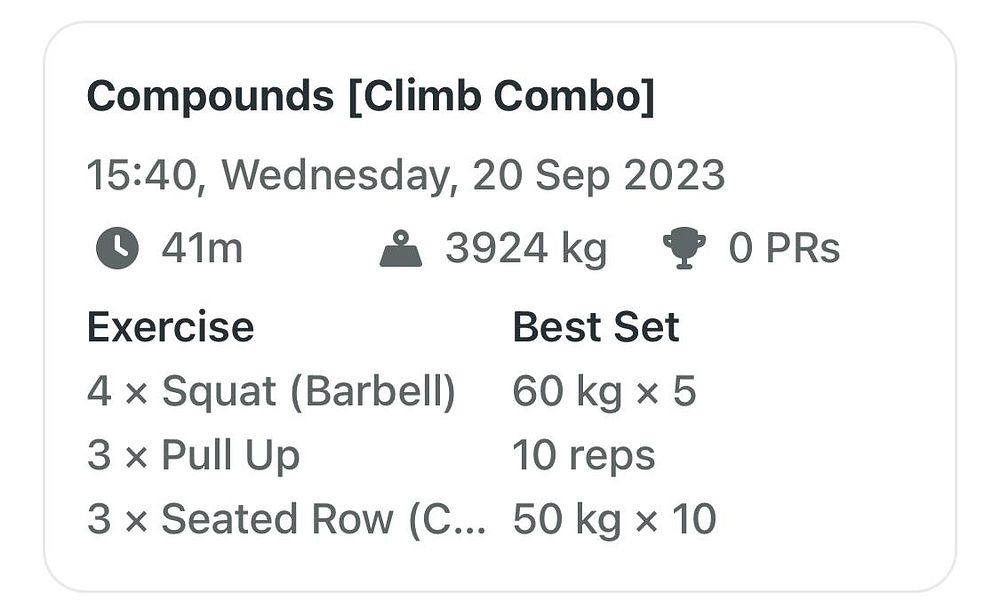Click the 41m duration text
Image resolution: width=1000 pixels, height=602 pixels.
[202, 248]
